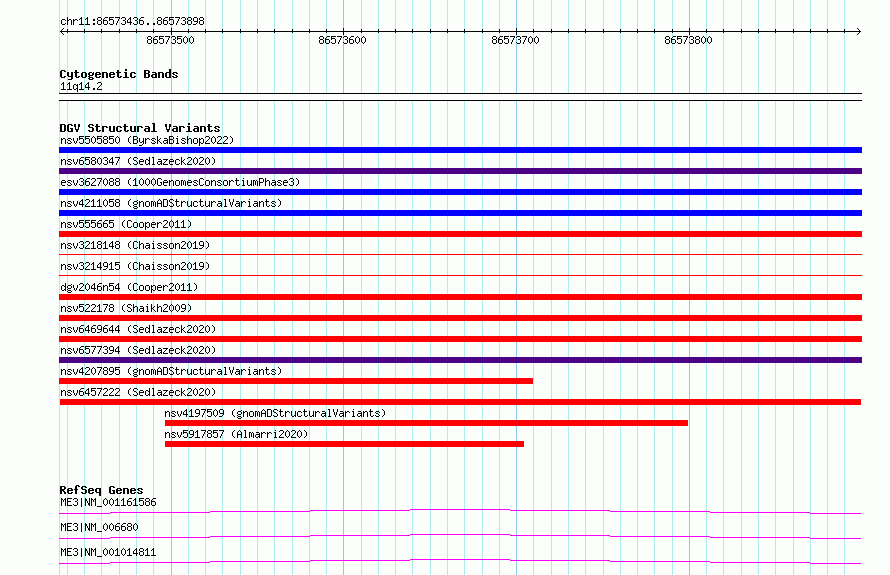Image resolution: width=890 pixels, height=575 pixels.
Task: Click the red bar under nsv555665
Action: point(460,234)
